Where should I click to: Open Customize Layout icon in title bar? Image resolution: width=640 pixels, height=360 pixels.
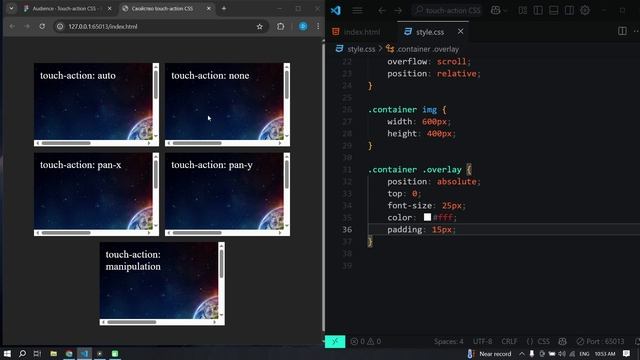pyautogui.click(x=522, y=11)
